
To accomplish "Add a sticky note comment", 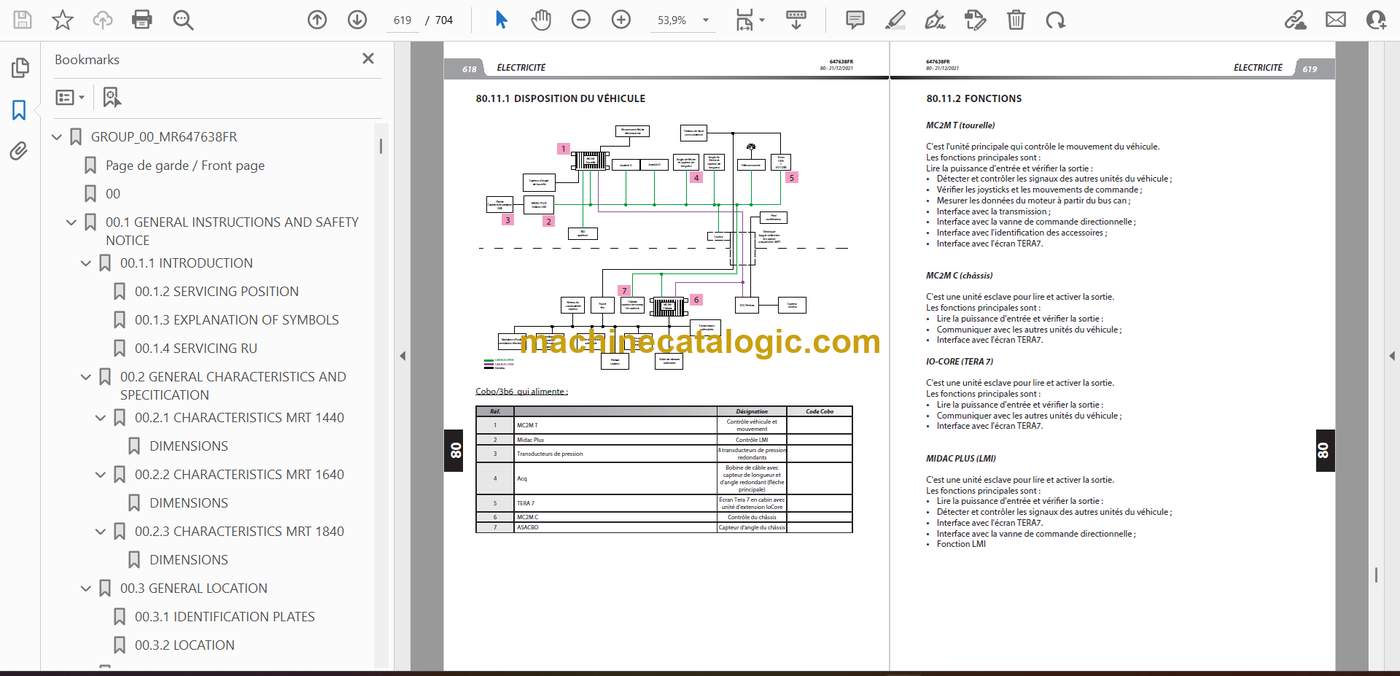I will coord(855,20).
